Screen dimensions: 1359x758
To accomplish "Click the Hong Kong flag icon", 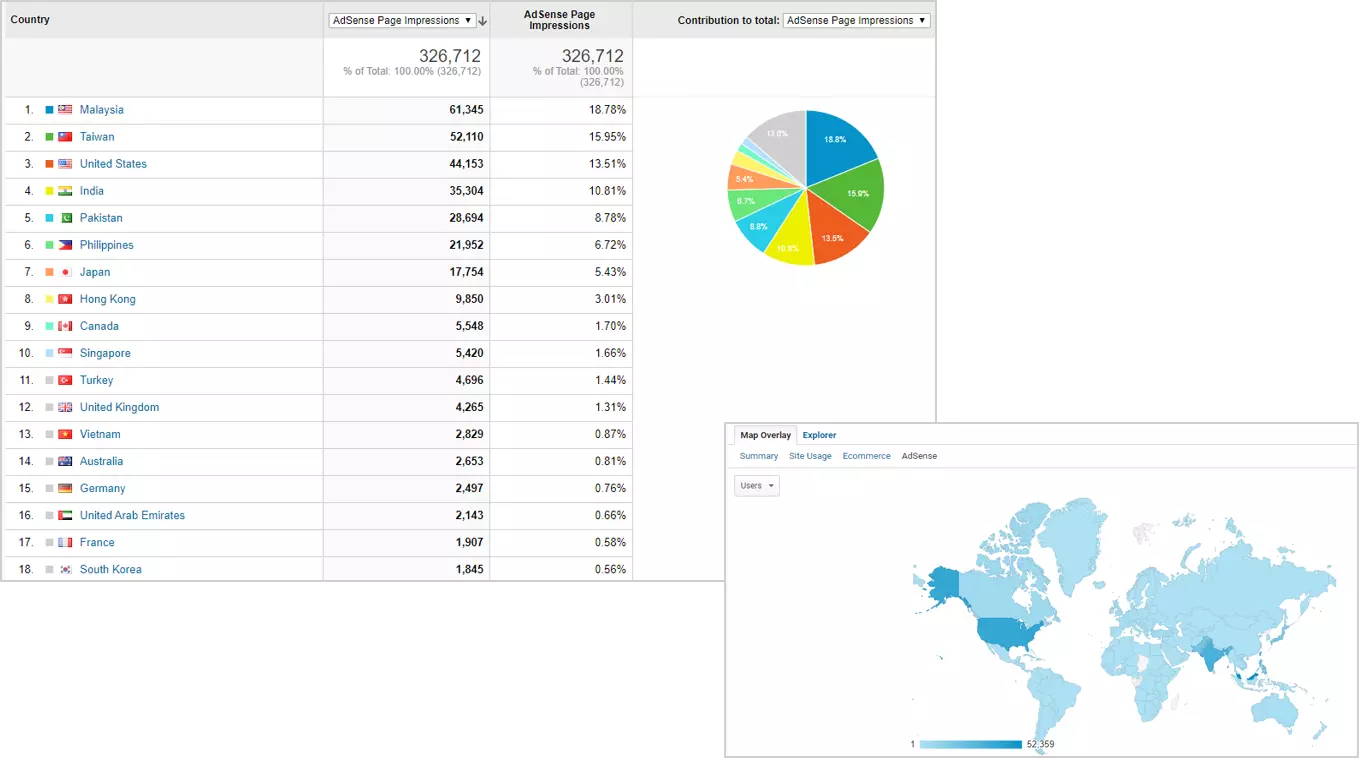I will pyautogui.click(x=65, y=299).
